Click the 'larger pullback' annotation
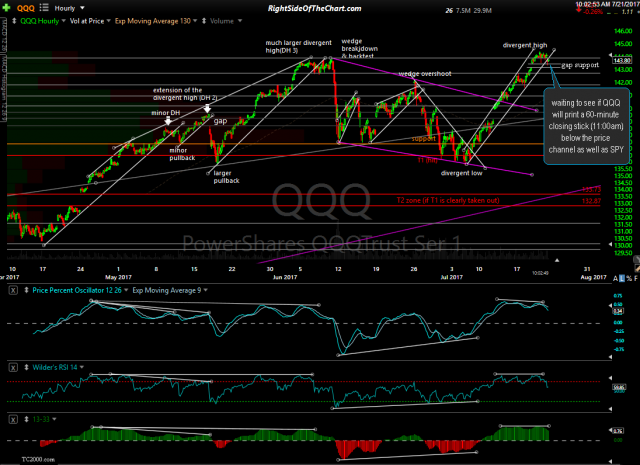This screenshot has height=465, width=640. click(x=226, y=177)
